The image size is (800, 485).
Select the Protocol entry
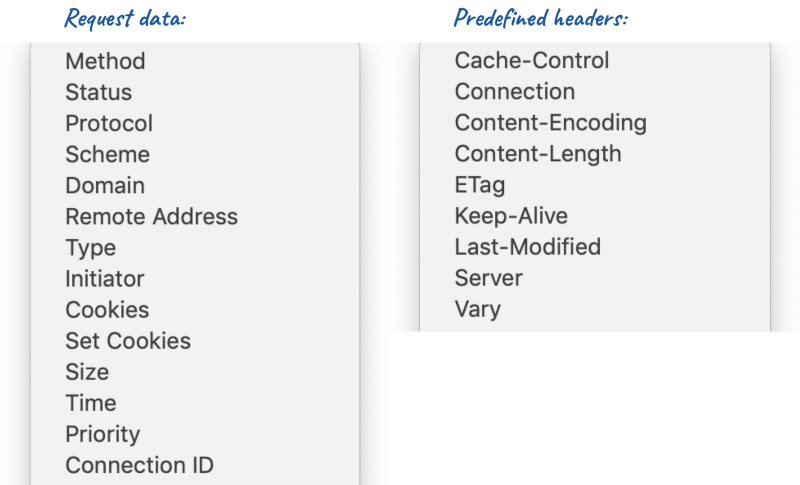point(195,123)
